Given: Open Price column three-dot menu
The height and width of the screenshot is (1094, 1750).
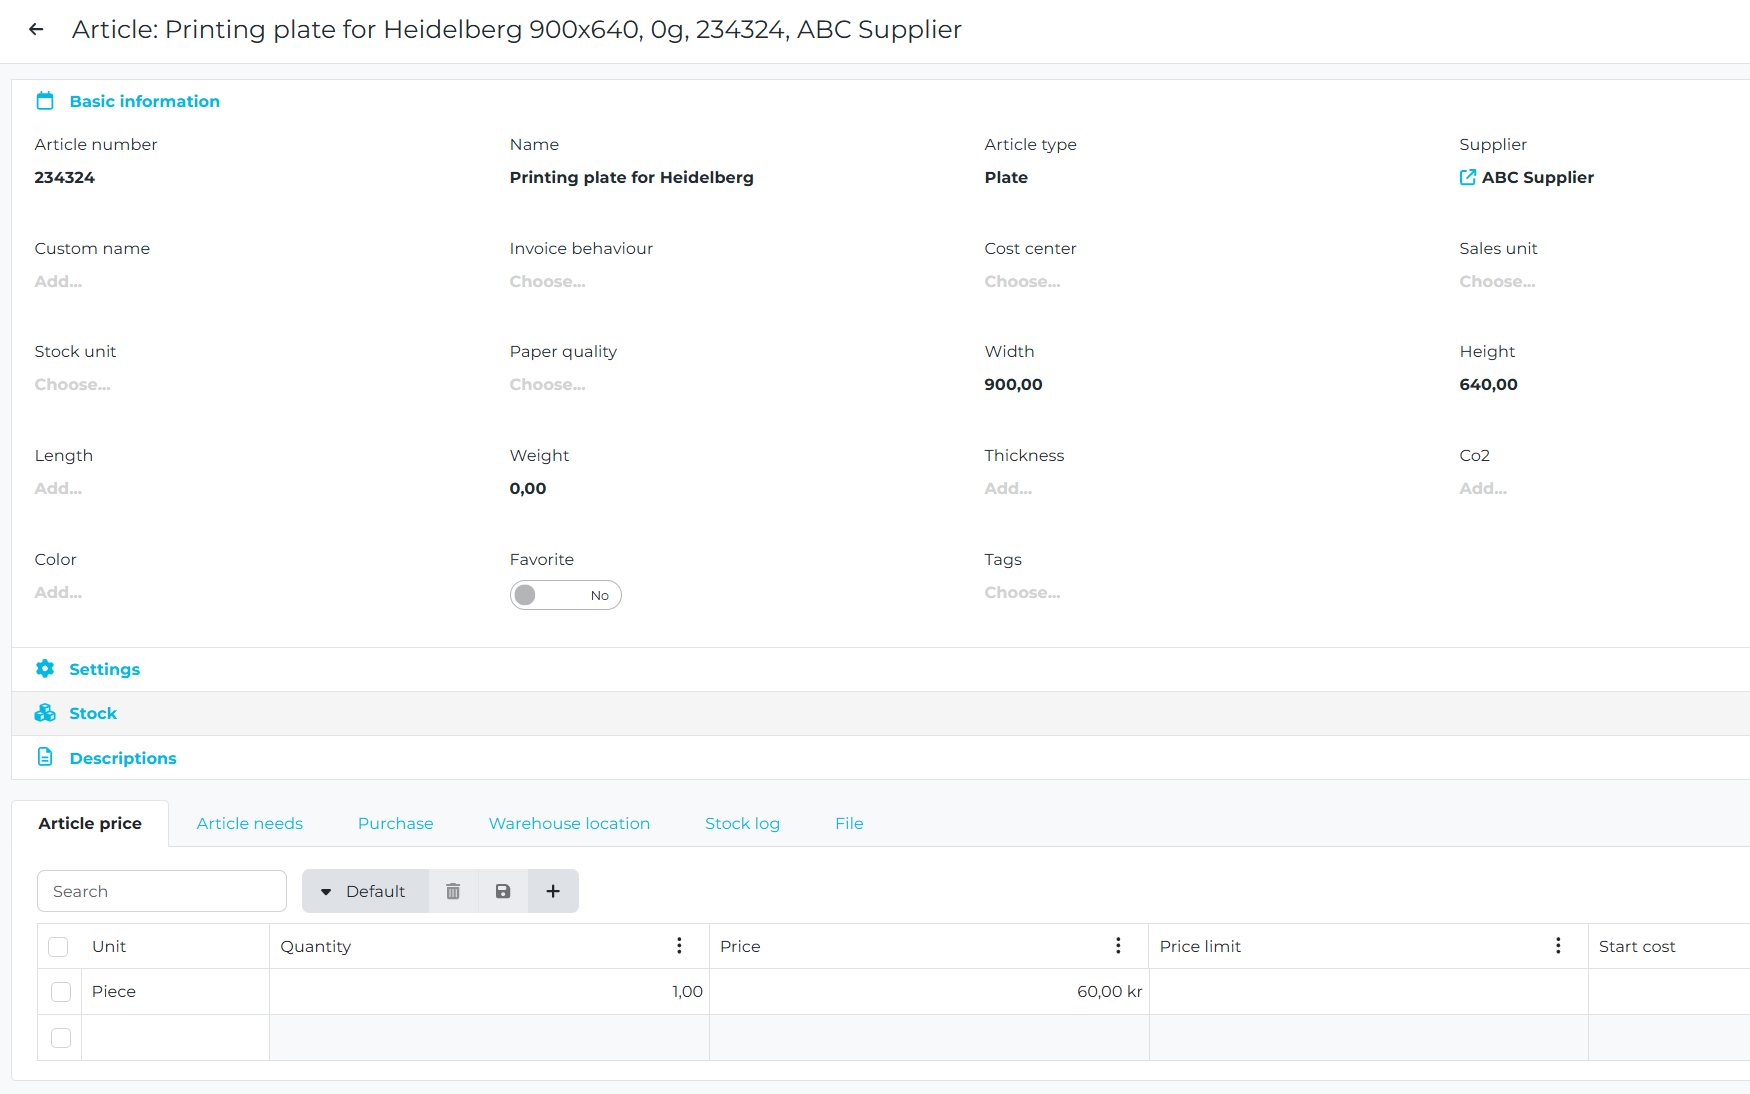Looking at the screenshot, I should 1118,946.
